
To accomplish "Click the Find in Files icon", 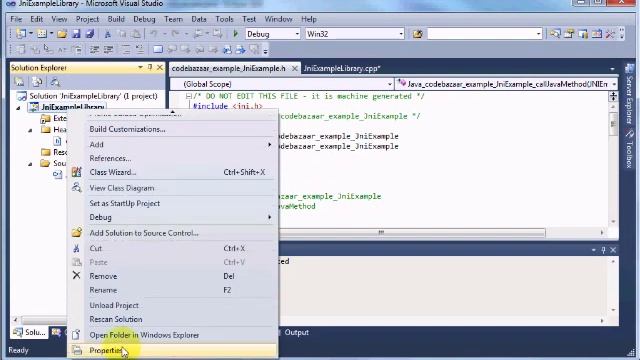I will click(417, 34).
